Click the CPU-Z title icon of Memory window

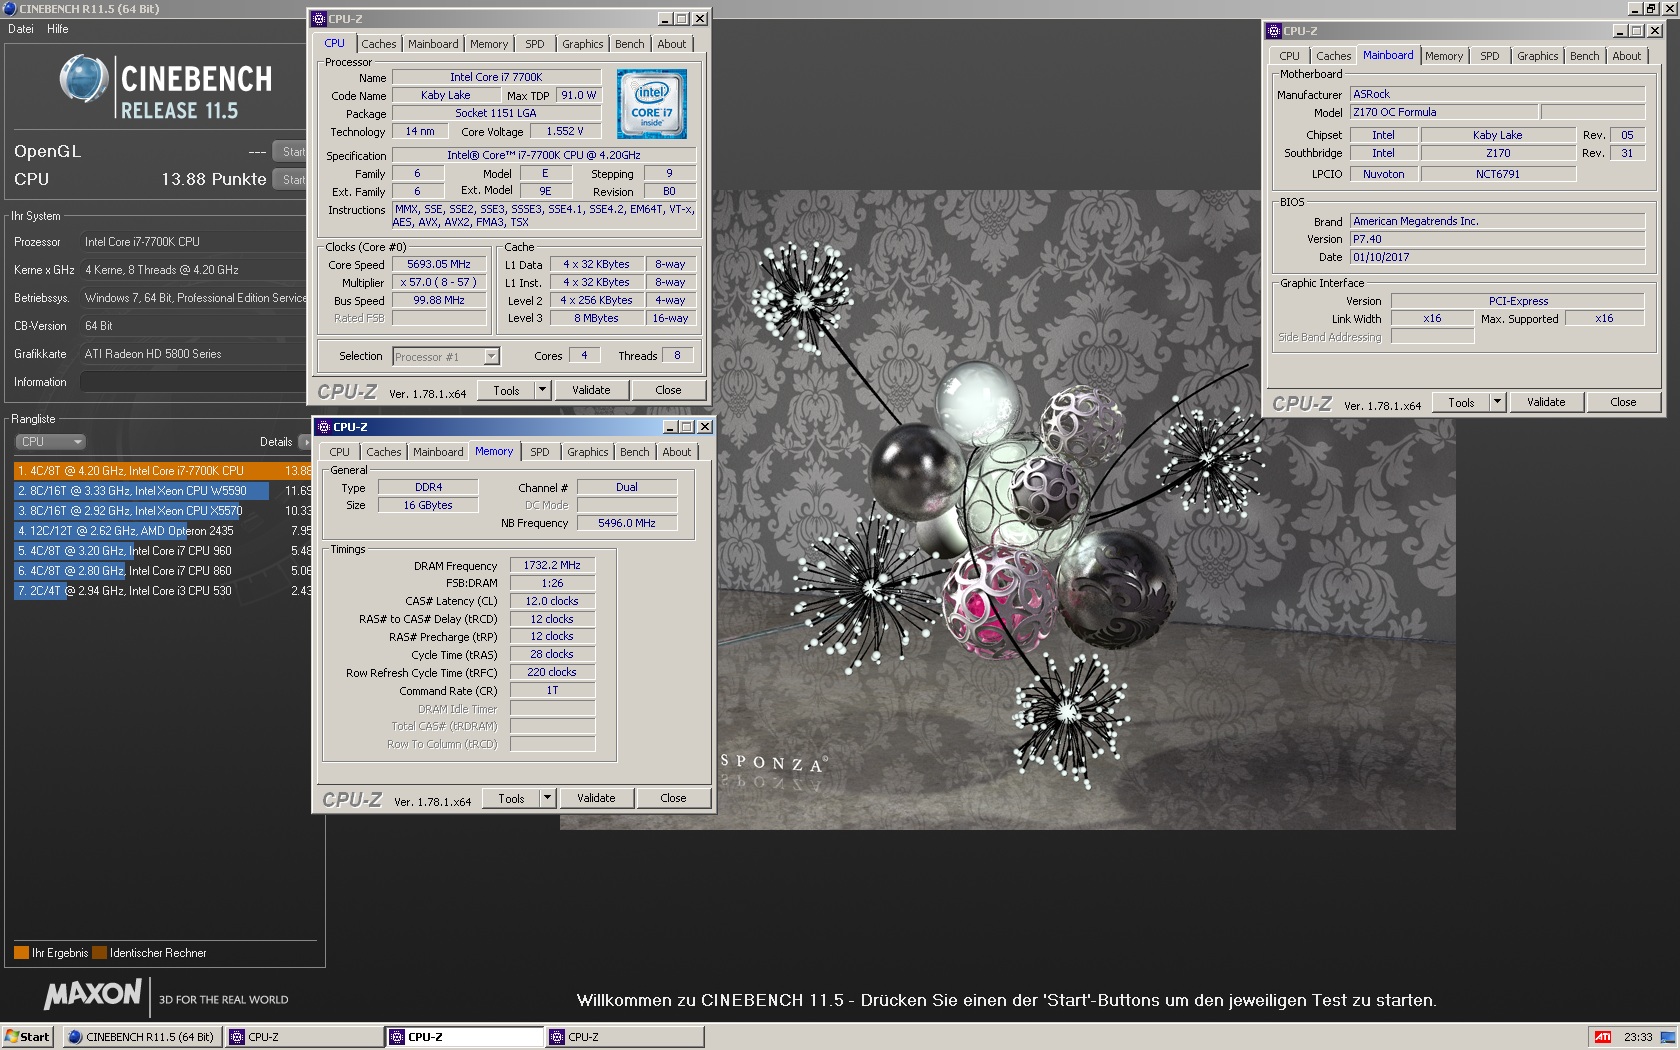pyautogui.click(x=324, y=427)
